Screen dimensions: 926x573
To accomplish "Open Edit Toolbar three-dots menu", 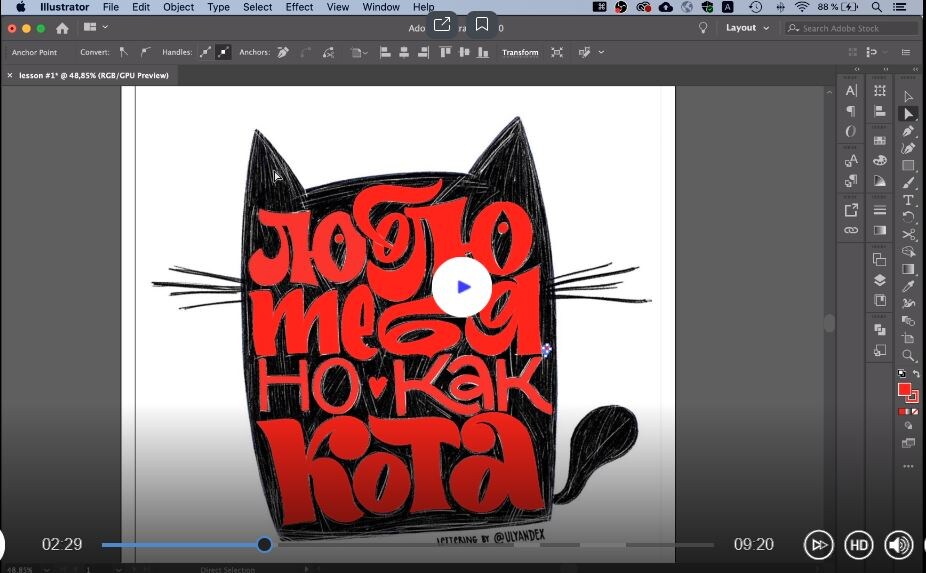I will pyautogui.click(x=908, y=466).
